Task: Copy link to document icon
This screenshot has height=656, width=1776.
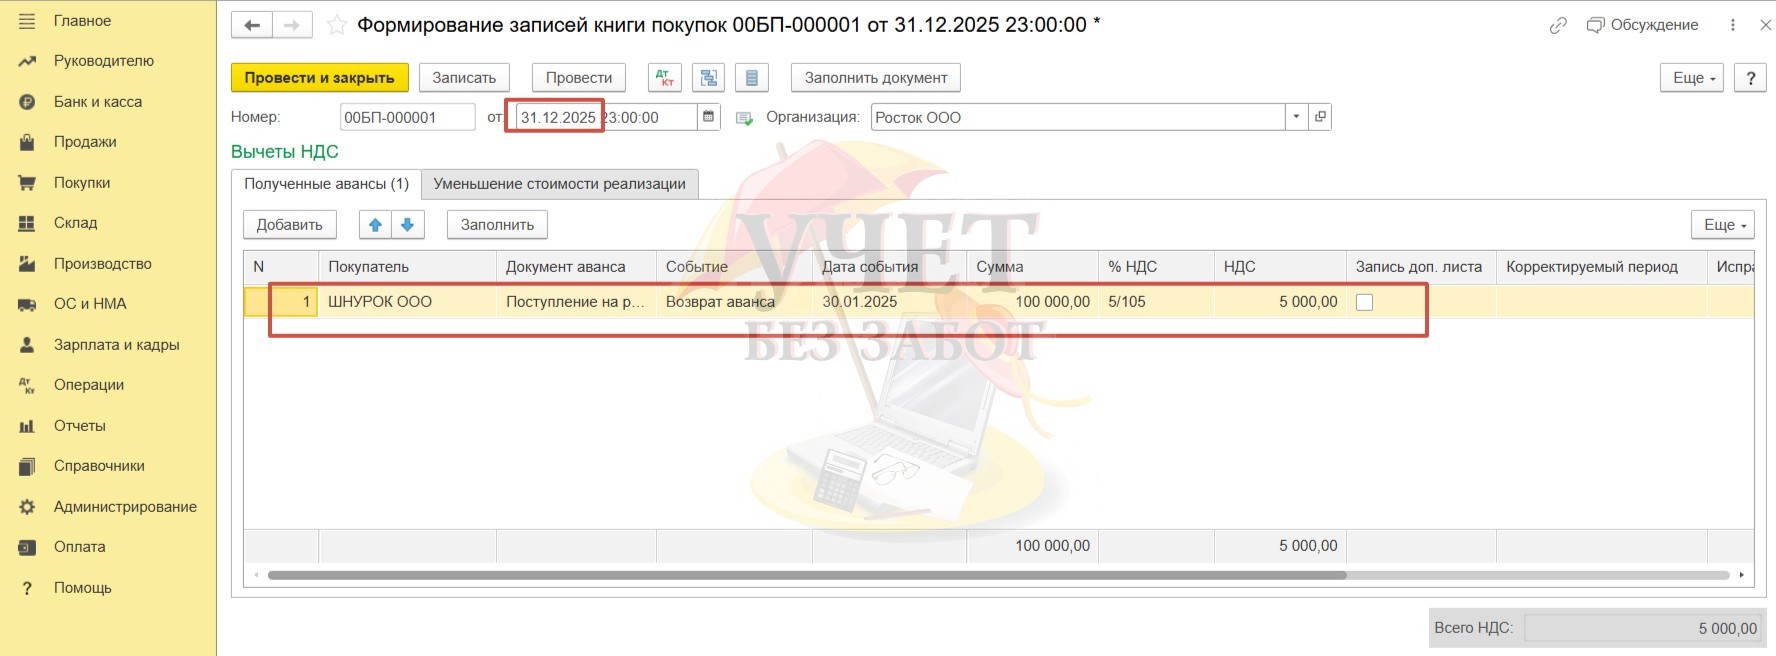Action: pyautogui.click(x=1558, y=25)
